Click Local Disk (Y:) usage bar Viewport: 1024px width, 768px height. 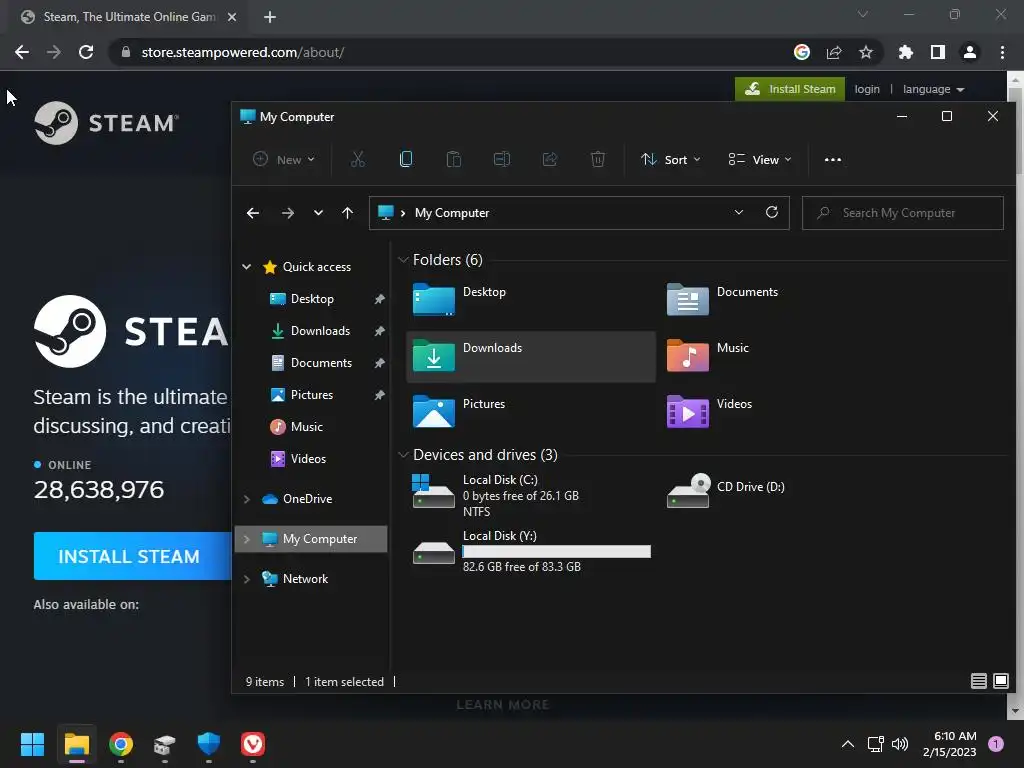point(556,551)
